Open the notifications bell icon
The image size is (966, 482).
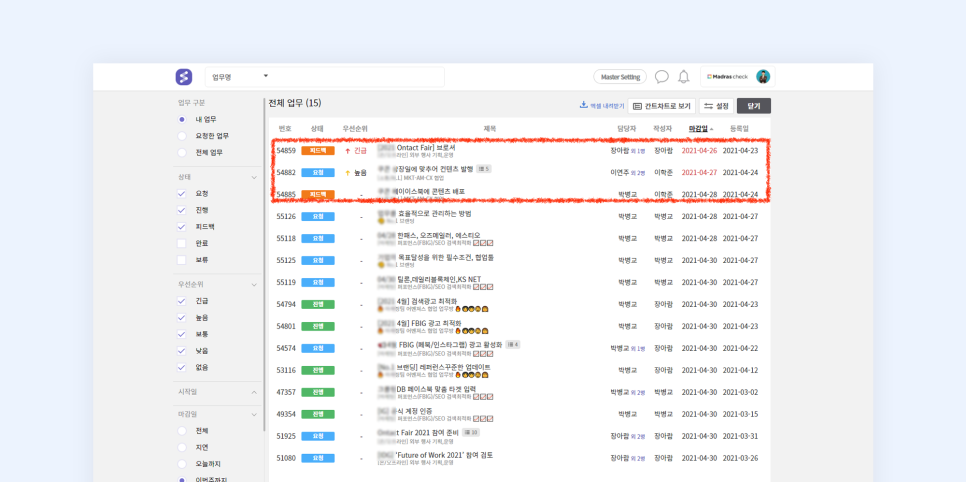click(x=684, y=77)
